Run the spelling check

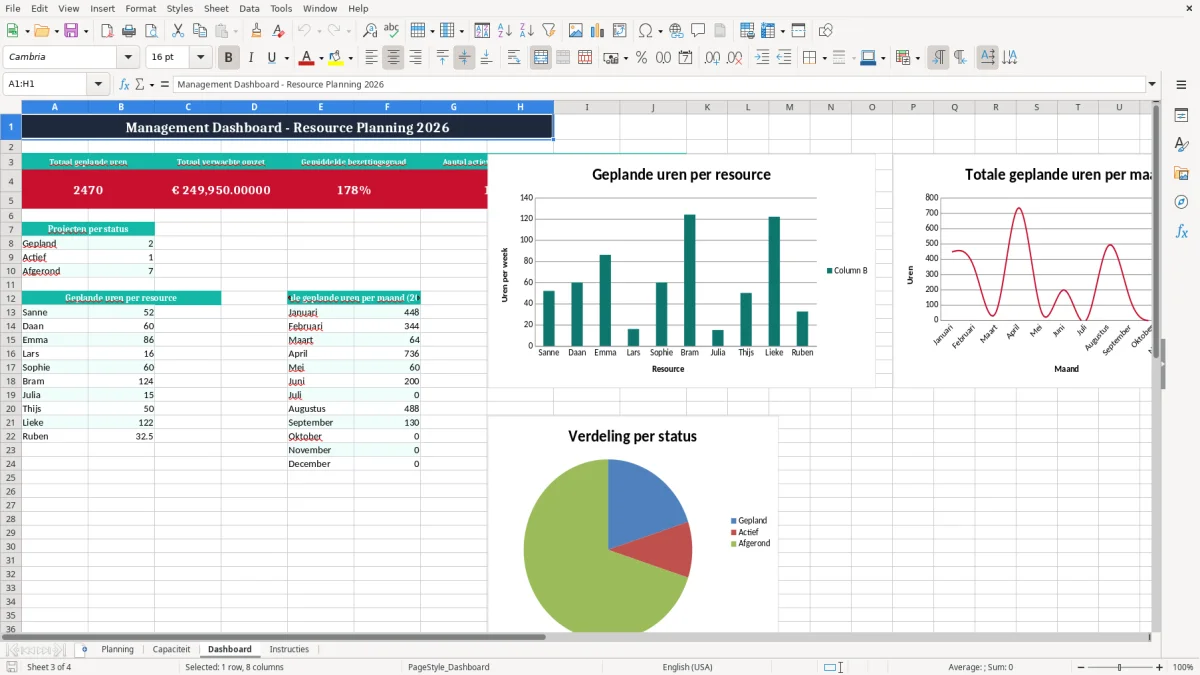[392, 31]
